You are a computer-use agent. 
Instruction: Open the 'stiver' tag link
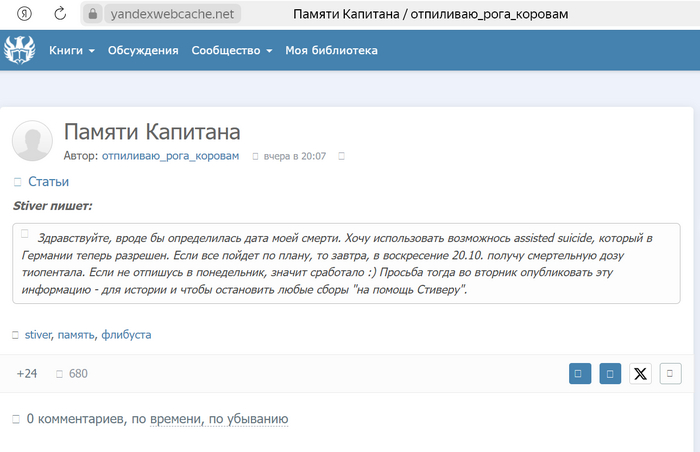pos(38,335)
